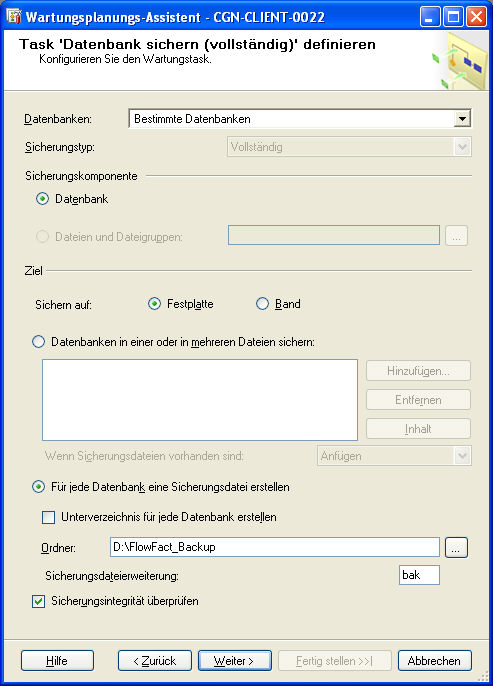Click the wizard title bar app icon
The width and height of the screenshot is (493, 686).
pyautogui.click(x=14, y=17)
